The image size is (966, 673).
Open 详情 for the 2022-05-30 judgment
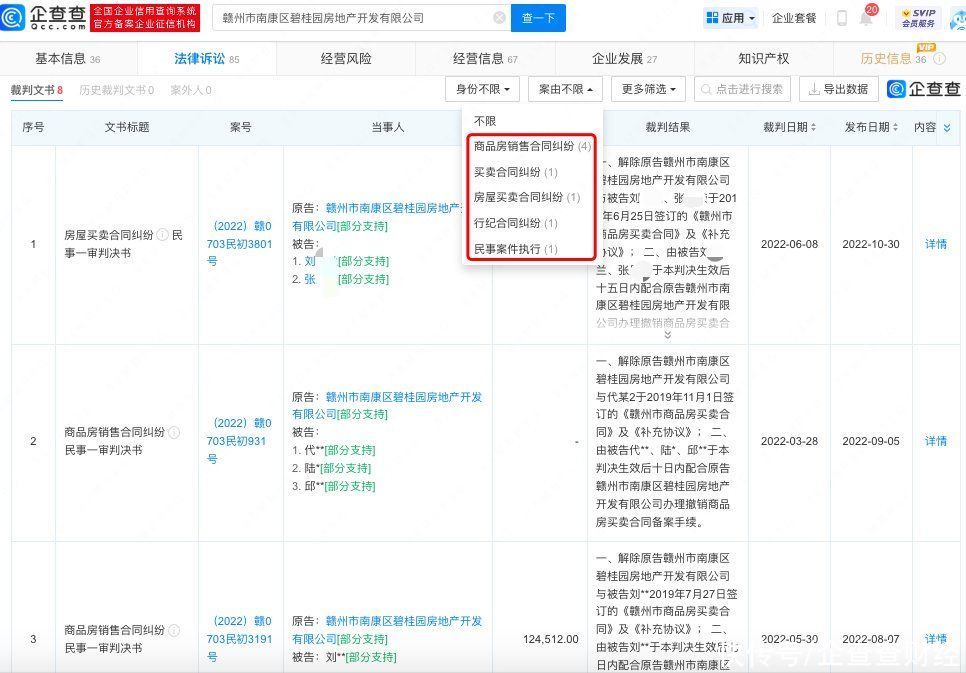[x=935, y=639]
